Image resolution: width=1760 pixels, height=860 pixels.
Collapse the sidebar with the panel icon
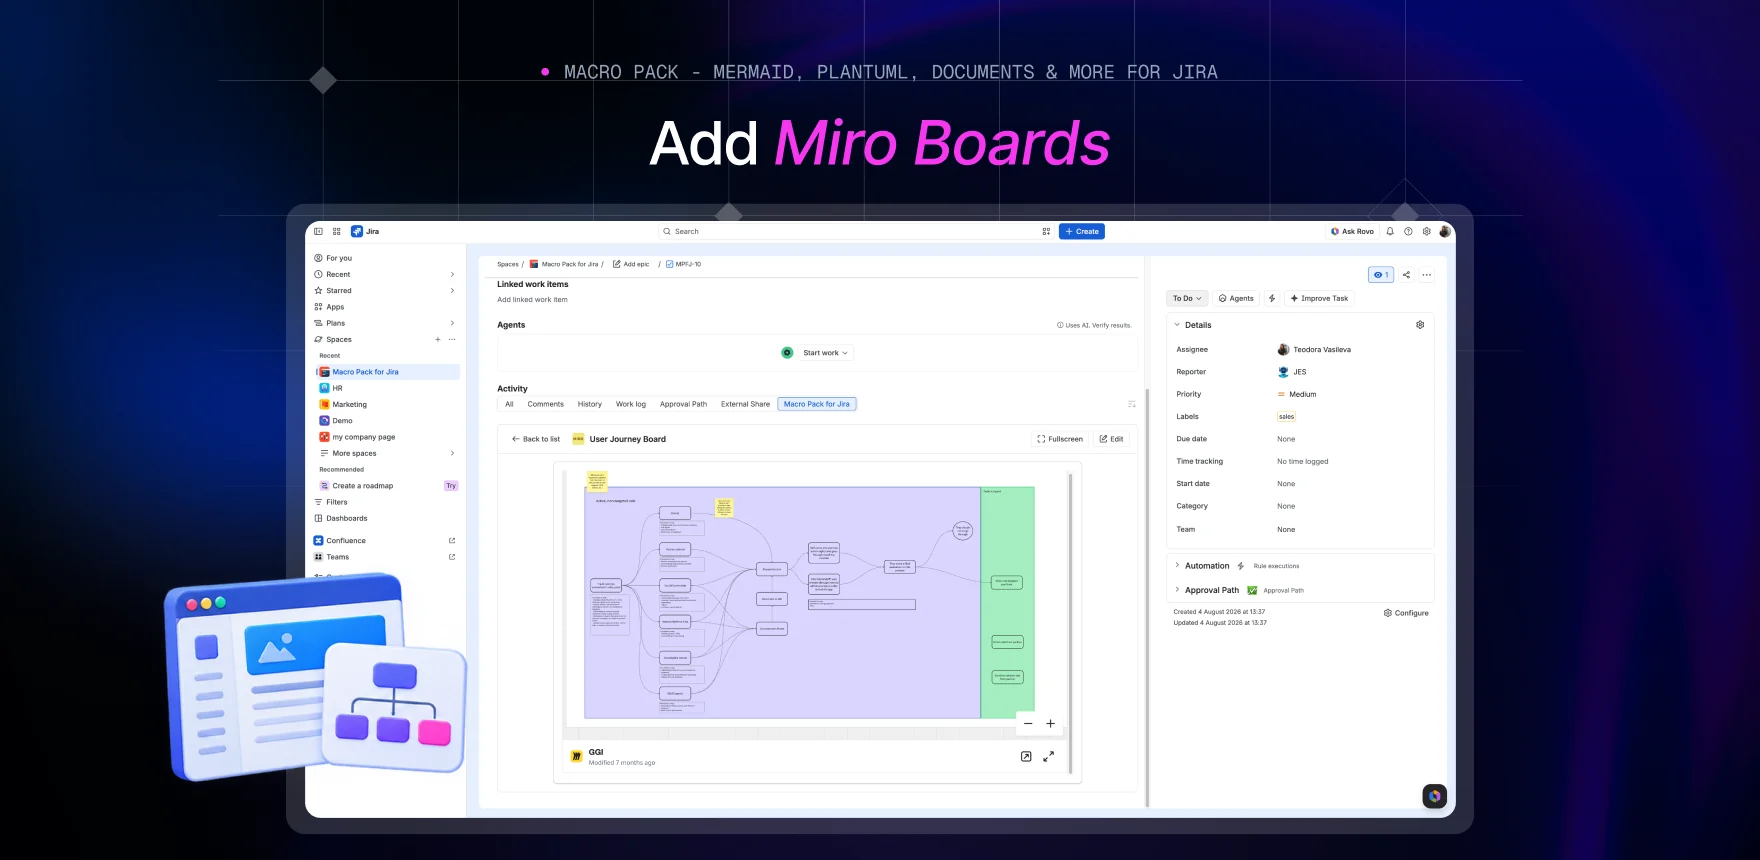point(319,231)
